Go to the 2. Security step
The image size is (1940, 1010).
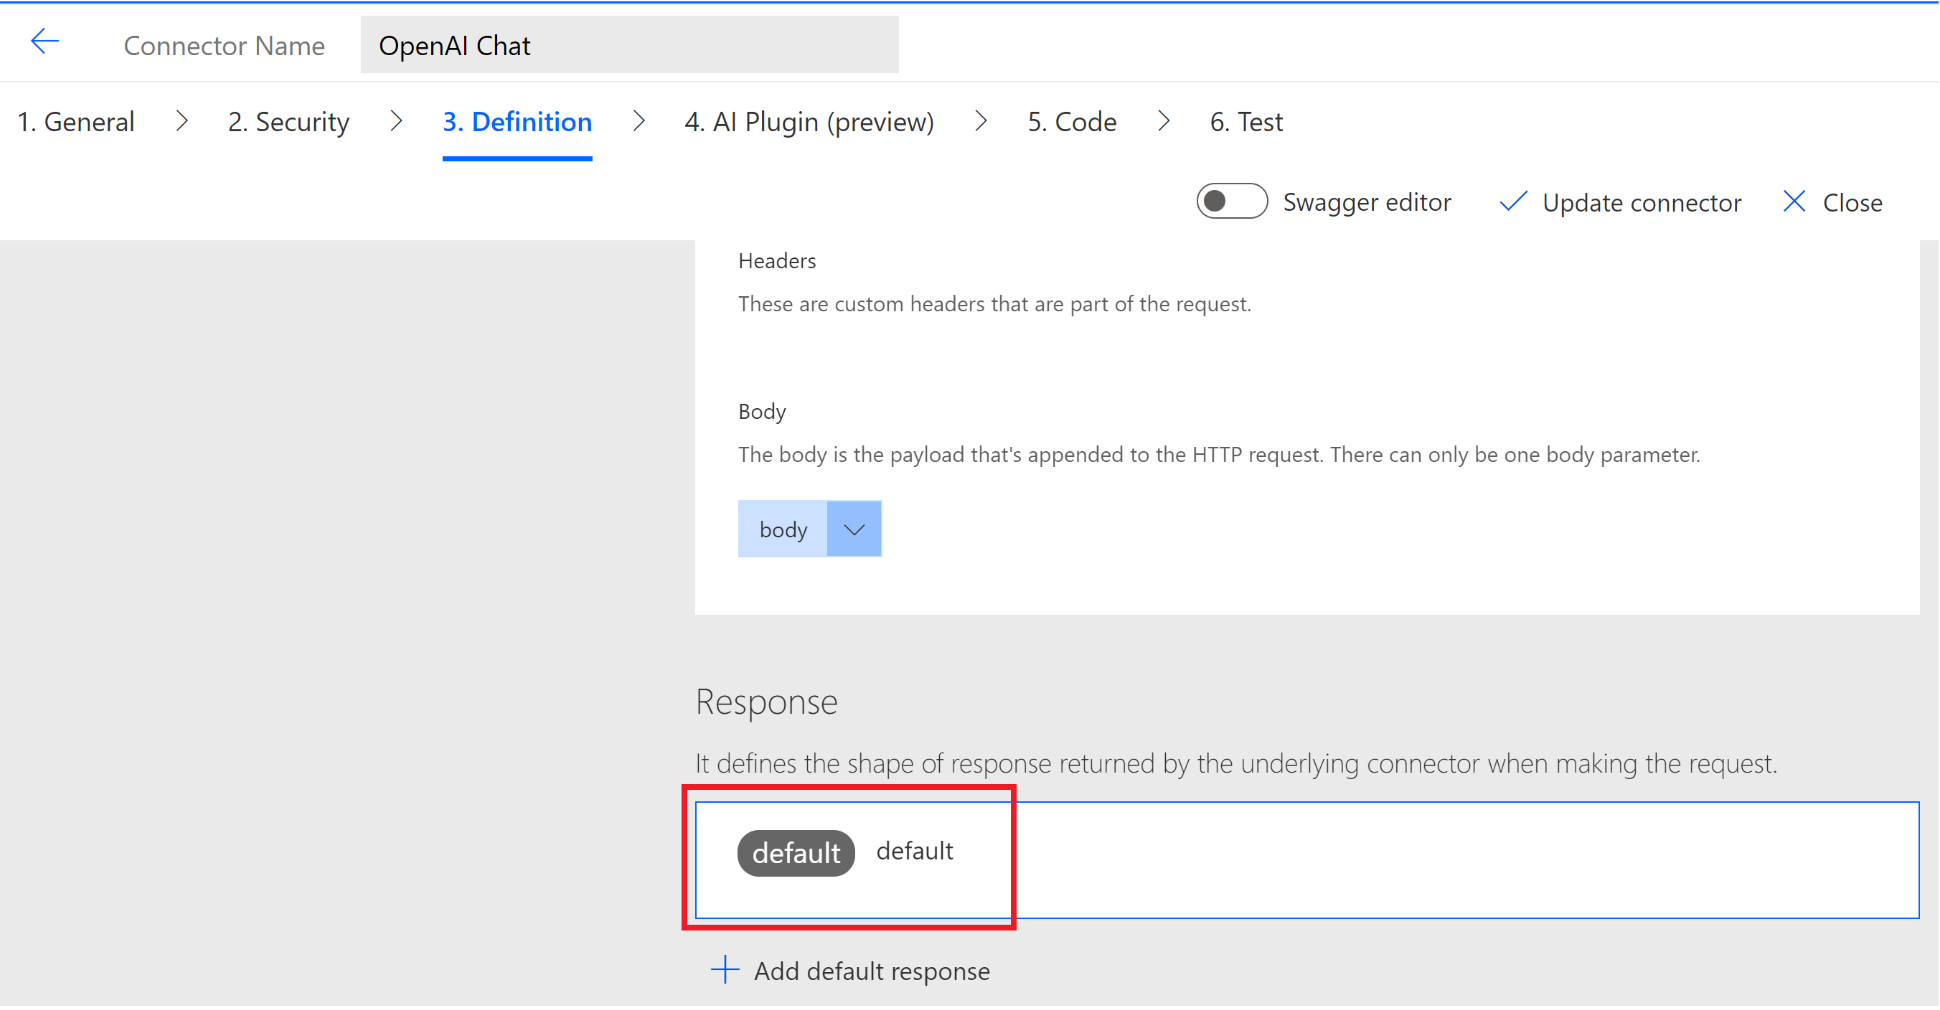tap(289, 122)
